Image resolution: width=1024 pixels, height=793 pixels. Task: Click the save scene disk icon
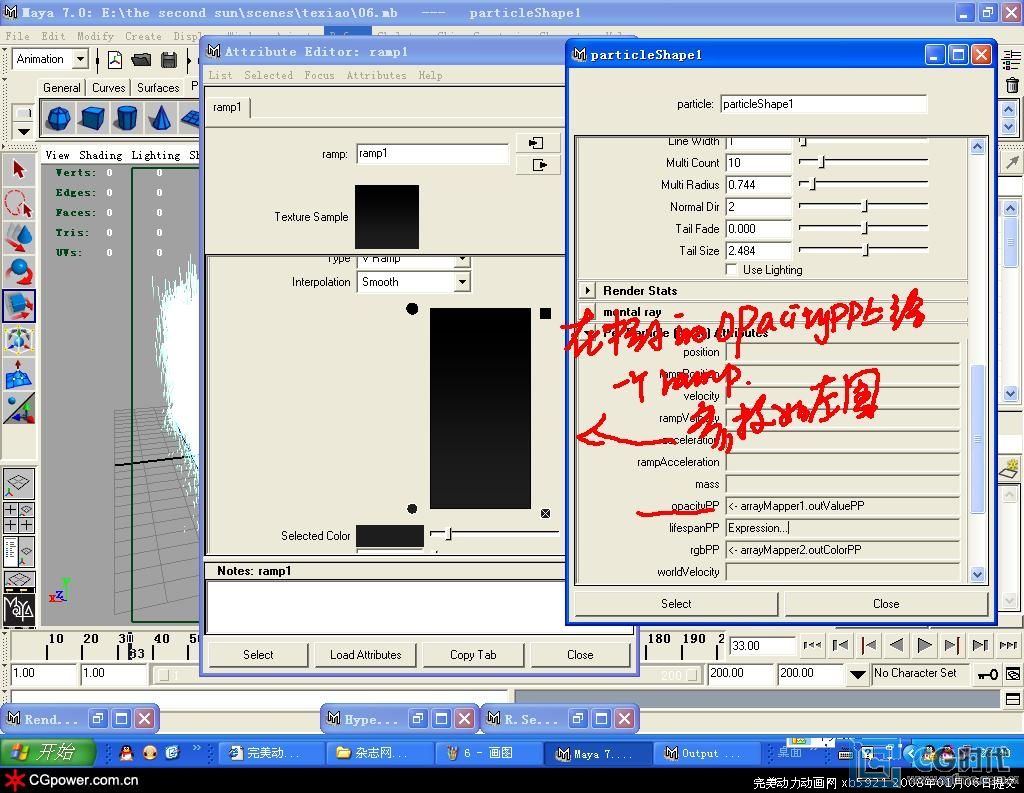[x=169, y=60]
